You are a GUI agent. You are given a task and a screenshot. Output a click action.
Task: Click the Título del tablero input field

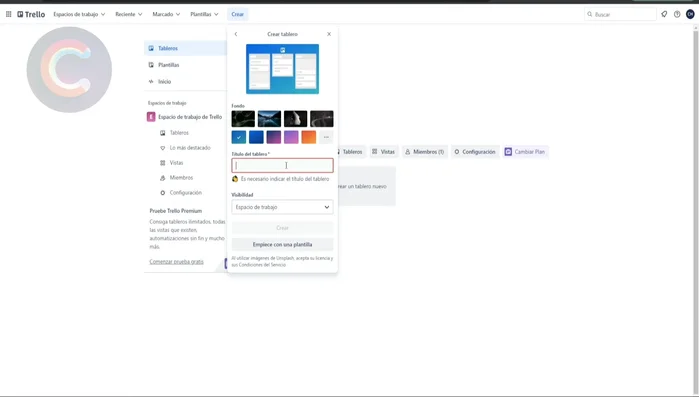(x=282, y=165)
